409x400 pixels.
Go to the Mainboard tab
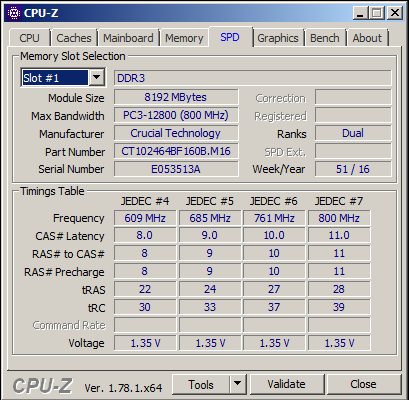pyautogui.click(x=128, y=38)
